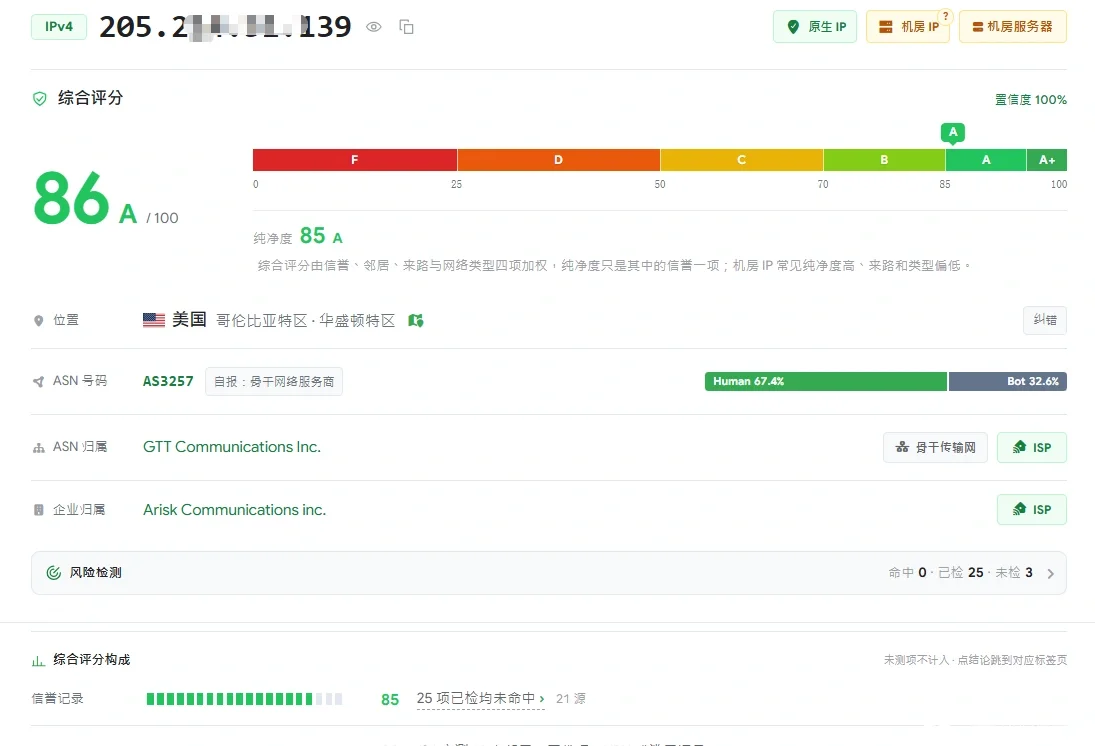
Task: Click the 纯净度 85 A value
Action: (x=321, y=236)
